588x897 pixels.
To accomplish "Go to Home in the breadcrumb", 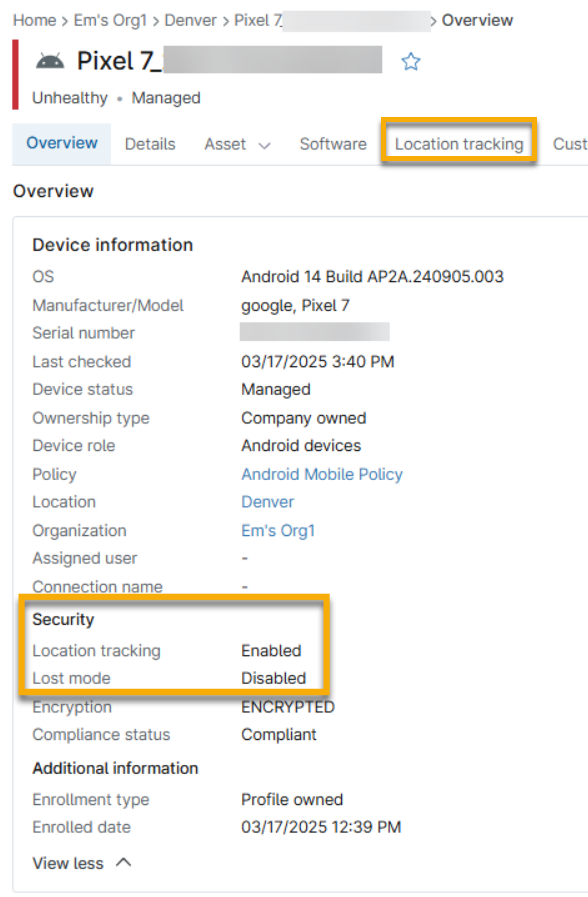I will click(x=34, y=21).
